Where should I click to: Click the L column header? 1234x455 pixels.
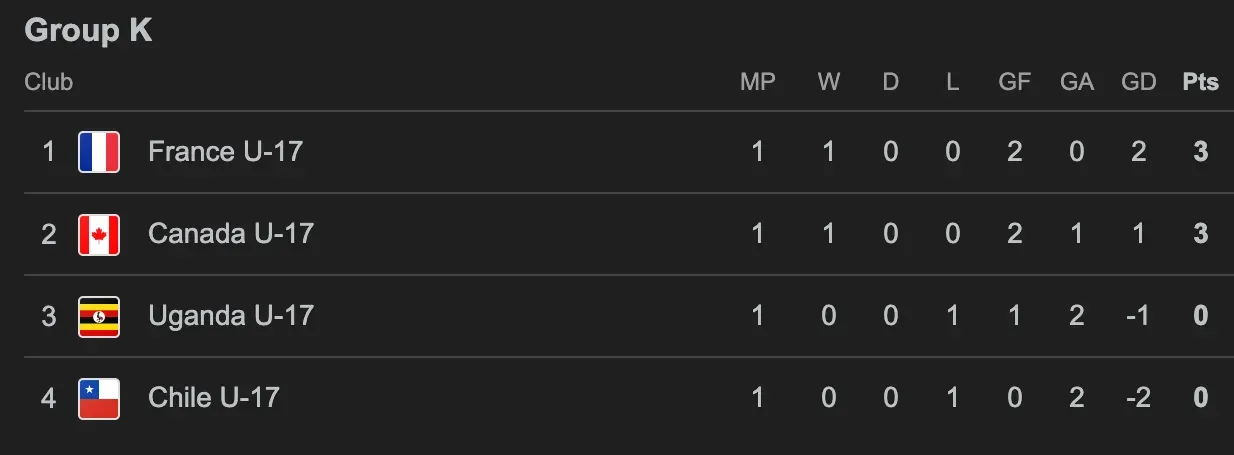point(952,82)
